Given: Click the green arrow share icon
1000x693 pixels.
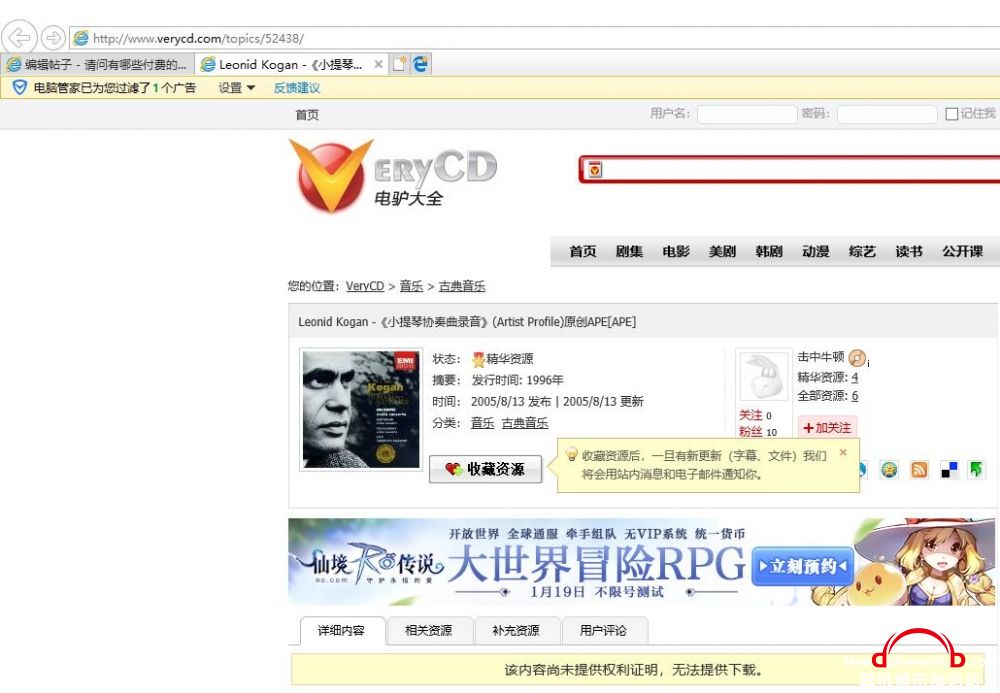Looking at the screenshot, I should point(976,470).
